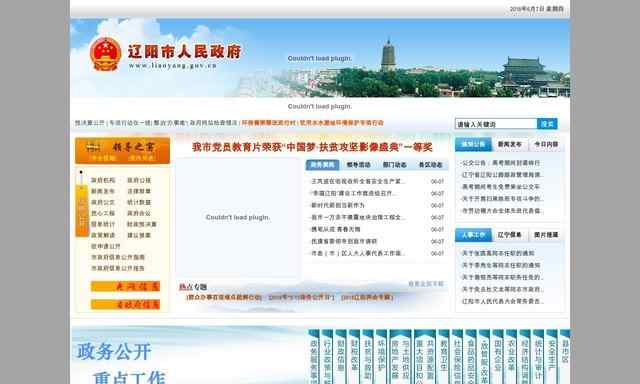Open vertical tab 扶贫与救助
This screenshot has width=640, height=384.
[368, 357]
